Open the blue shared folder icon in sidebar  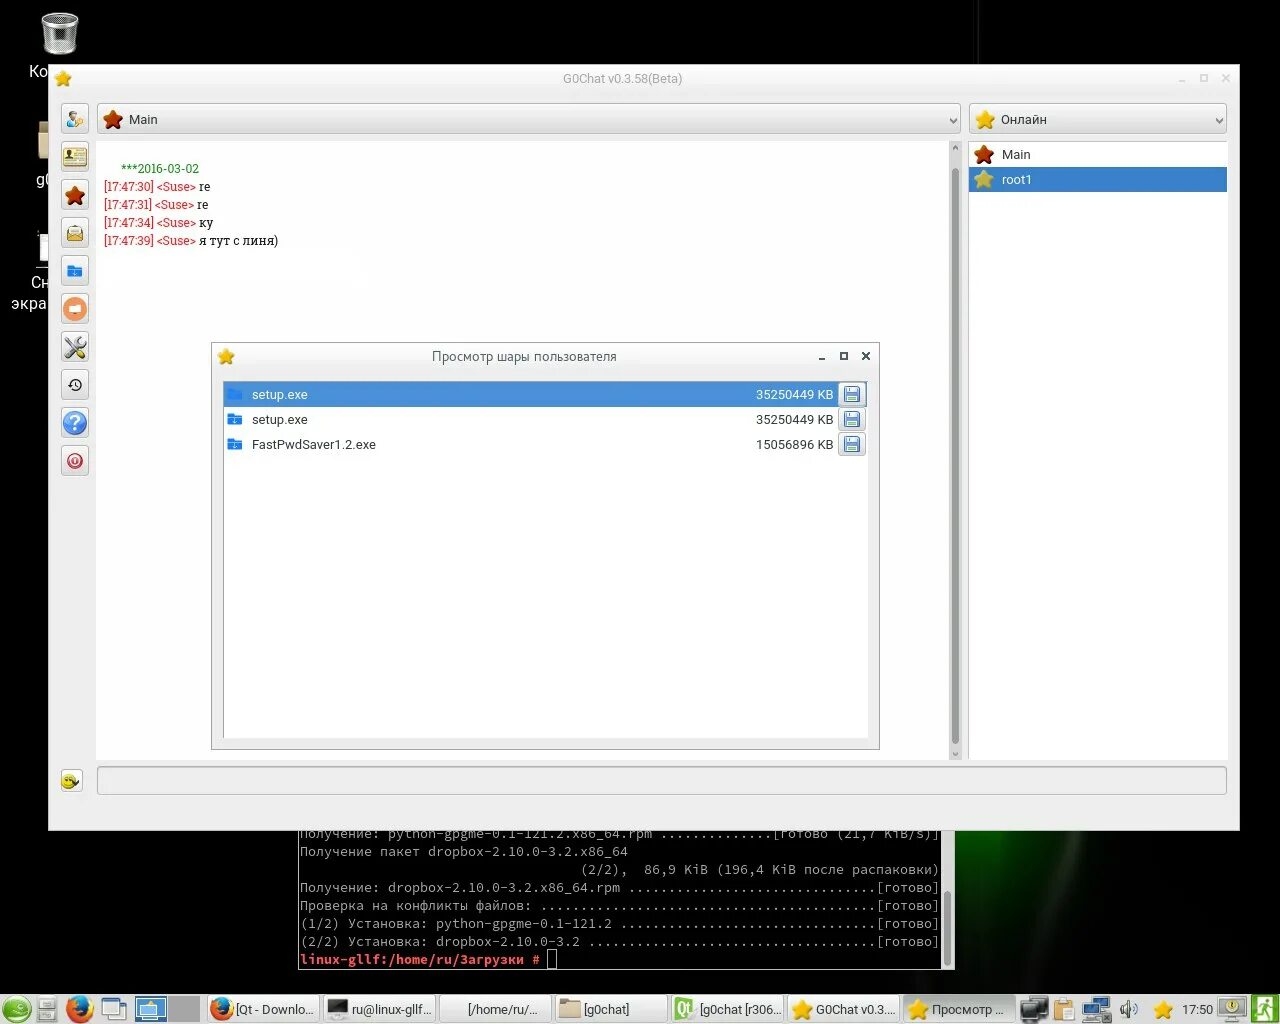[75, 271]
